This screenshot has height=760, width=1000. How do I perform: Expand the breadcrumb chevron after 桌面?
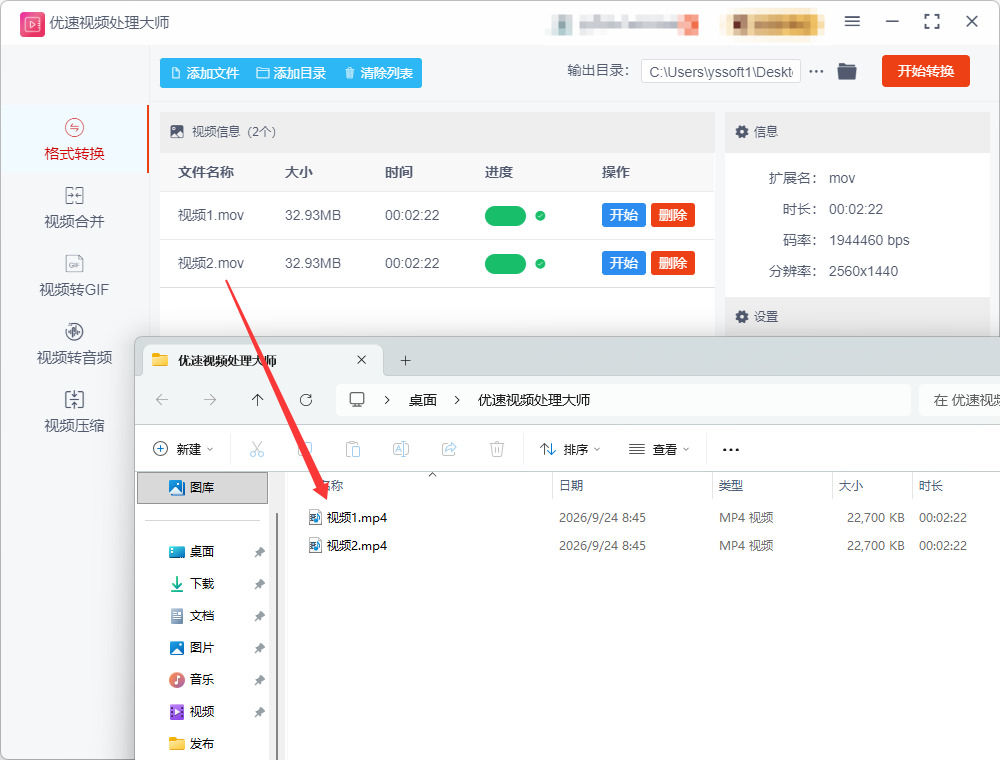[457, 400]
